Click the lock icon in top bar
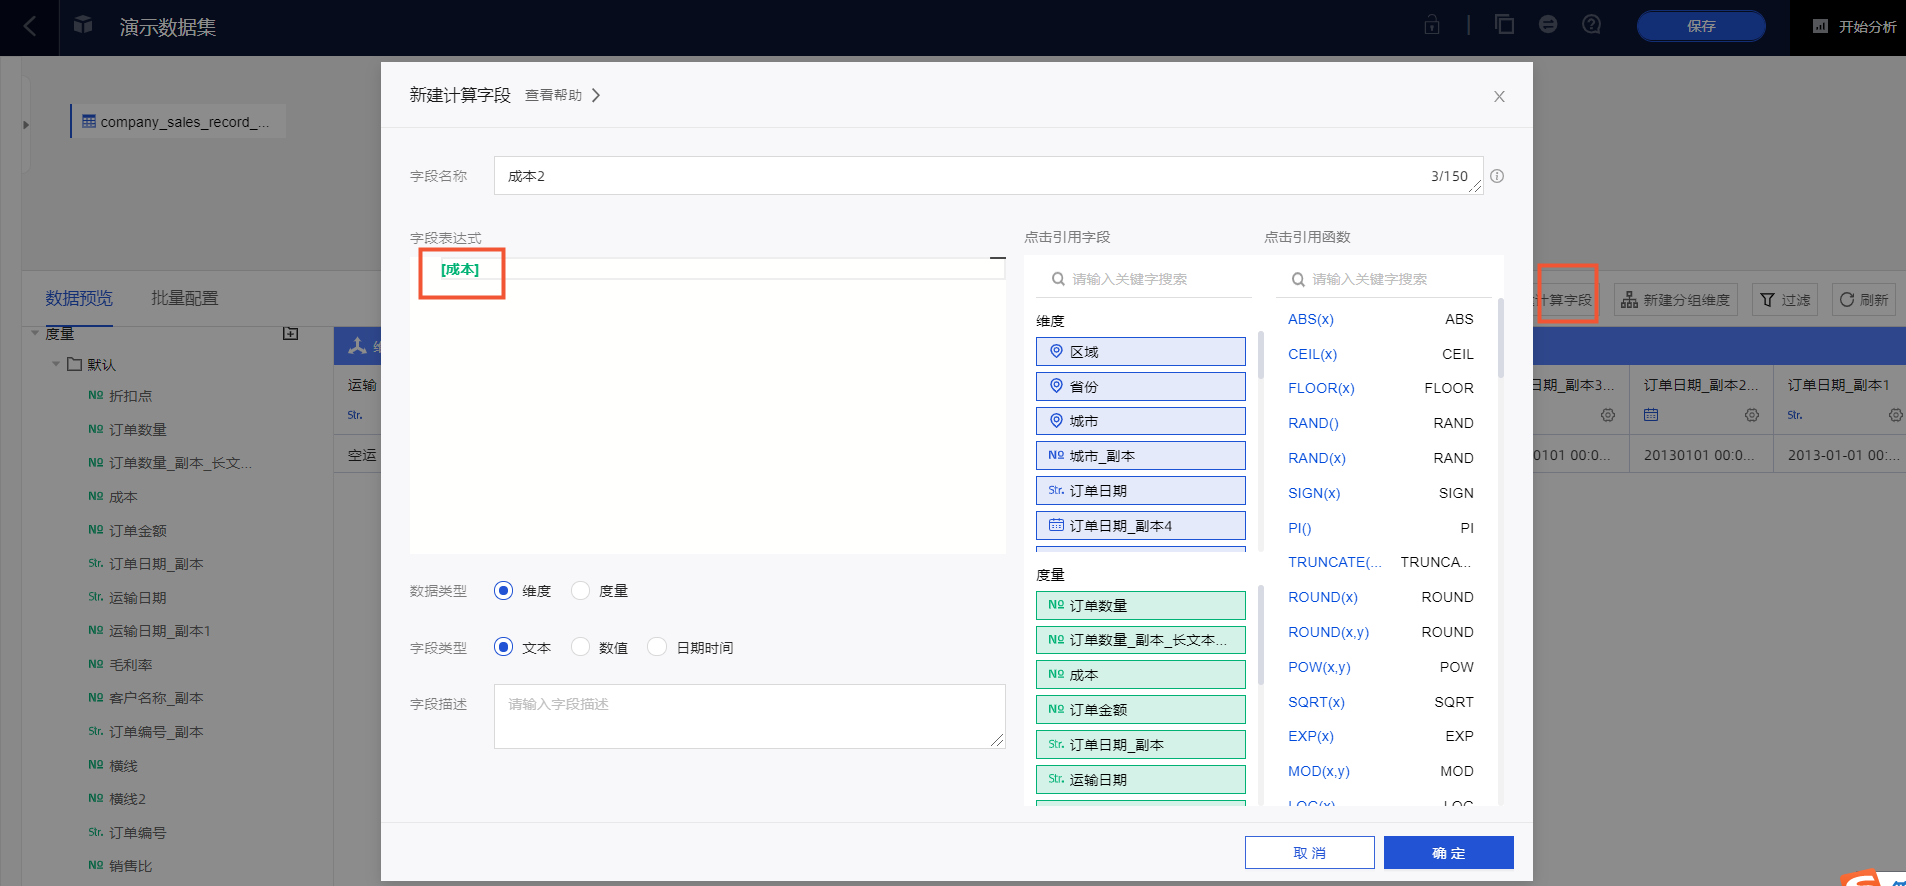The width and height of the screenshot is (1906, 886). click(1432, 25)
